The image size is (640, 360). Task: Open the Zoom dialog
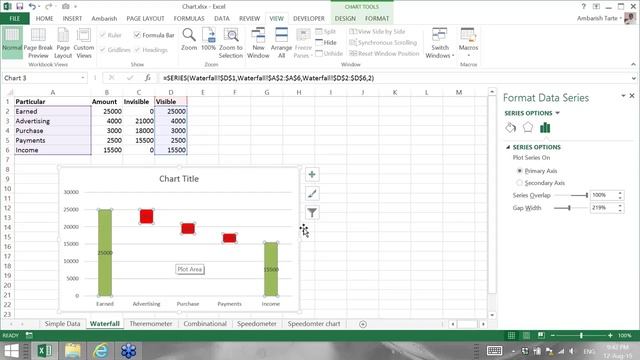[189, 39]
